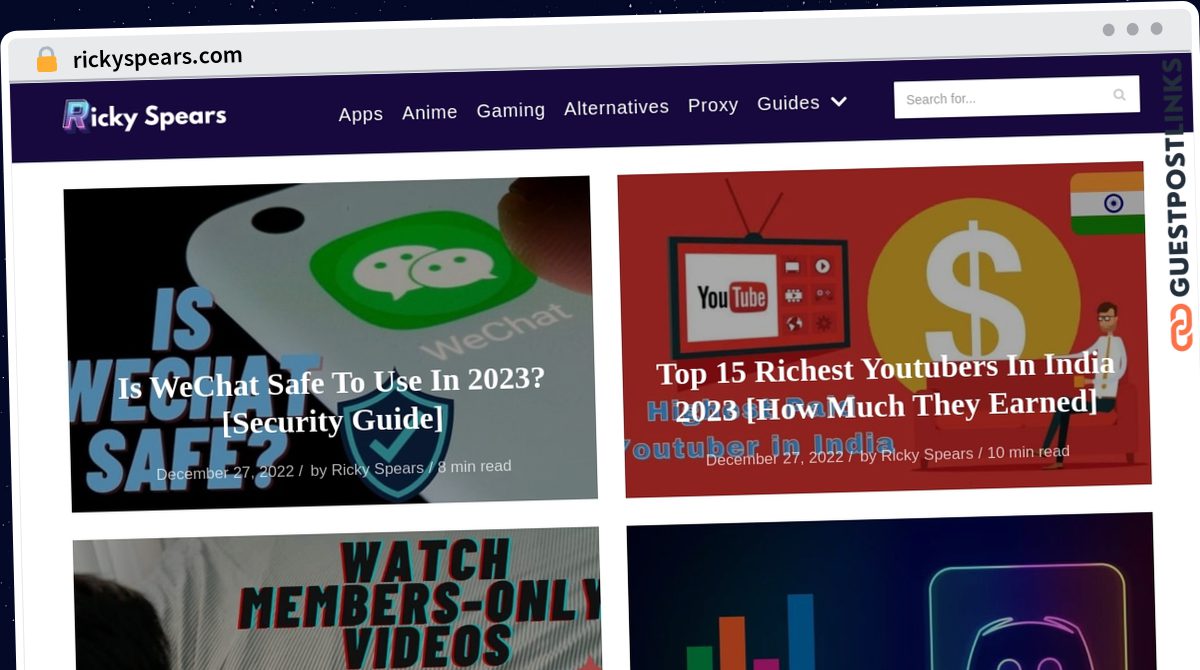Open the neon Discord logo thumbnail
This screenshot has height=670, width=1200.
coord(890,591)
